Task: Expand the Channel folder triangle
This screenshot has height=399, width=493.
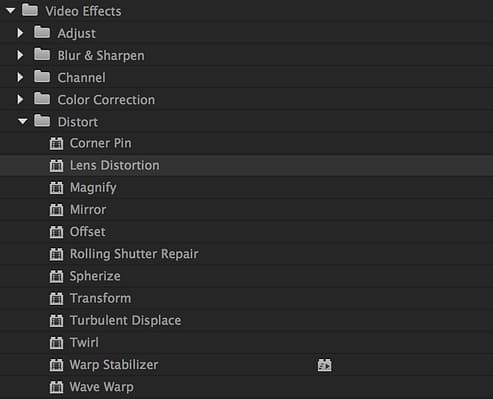Action: [x=20, y=77]
